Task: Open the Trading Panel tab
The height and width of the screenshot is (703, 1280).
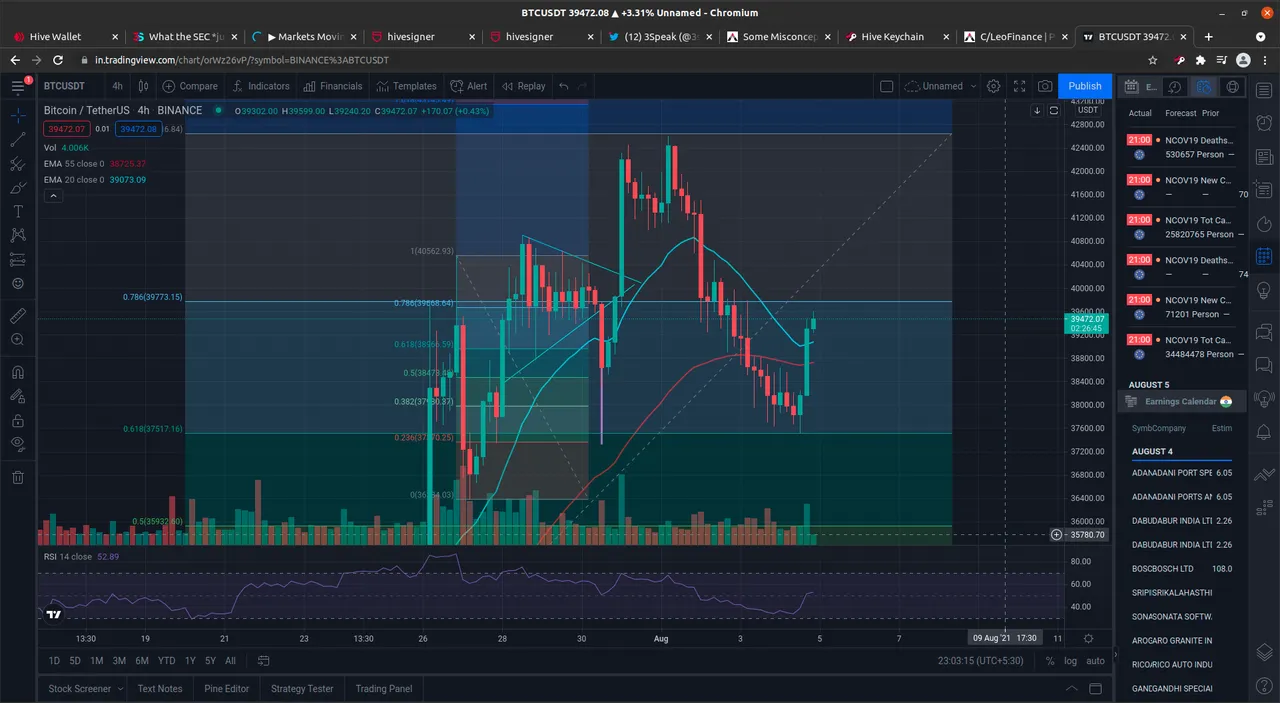Action: pyautogui.click(x=384, y=688)
